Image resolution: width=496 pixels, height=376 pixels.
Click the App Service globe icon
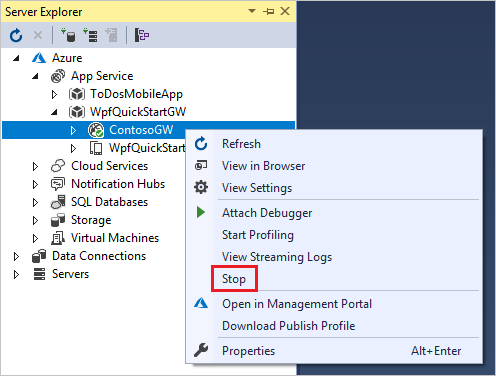(58, 76)
